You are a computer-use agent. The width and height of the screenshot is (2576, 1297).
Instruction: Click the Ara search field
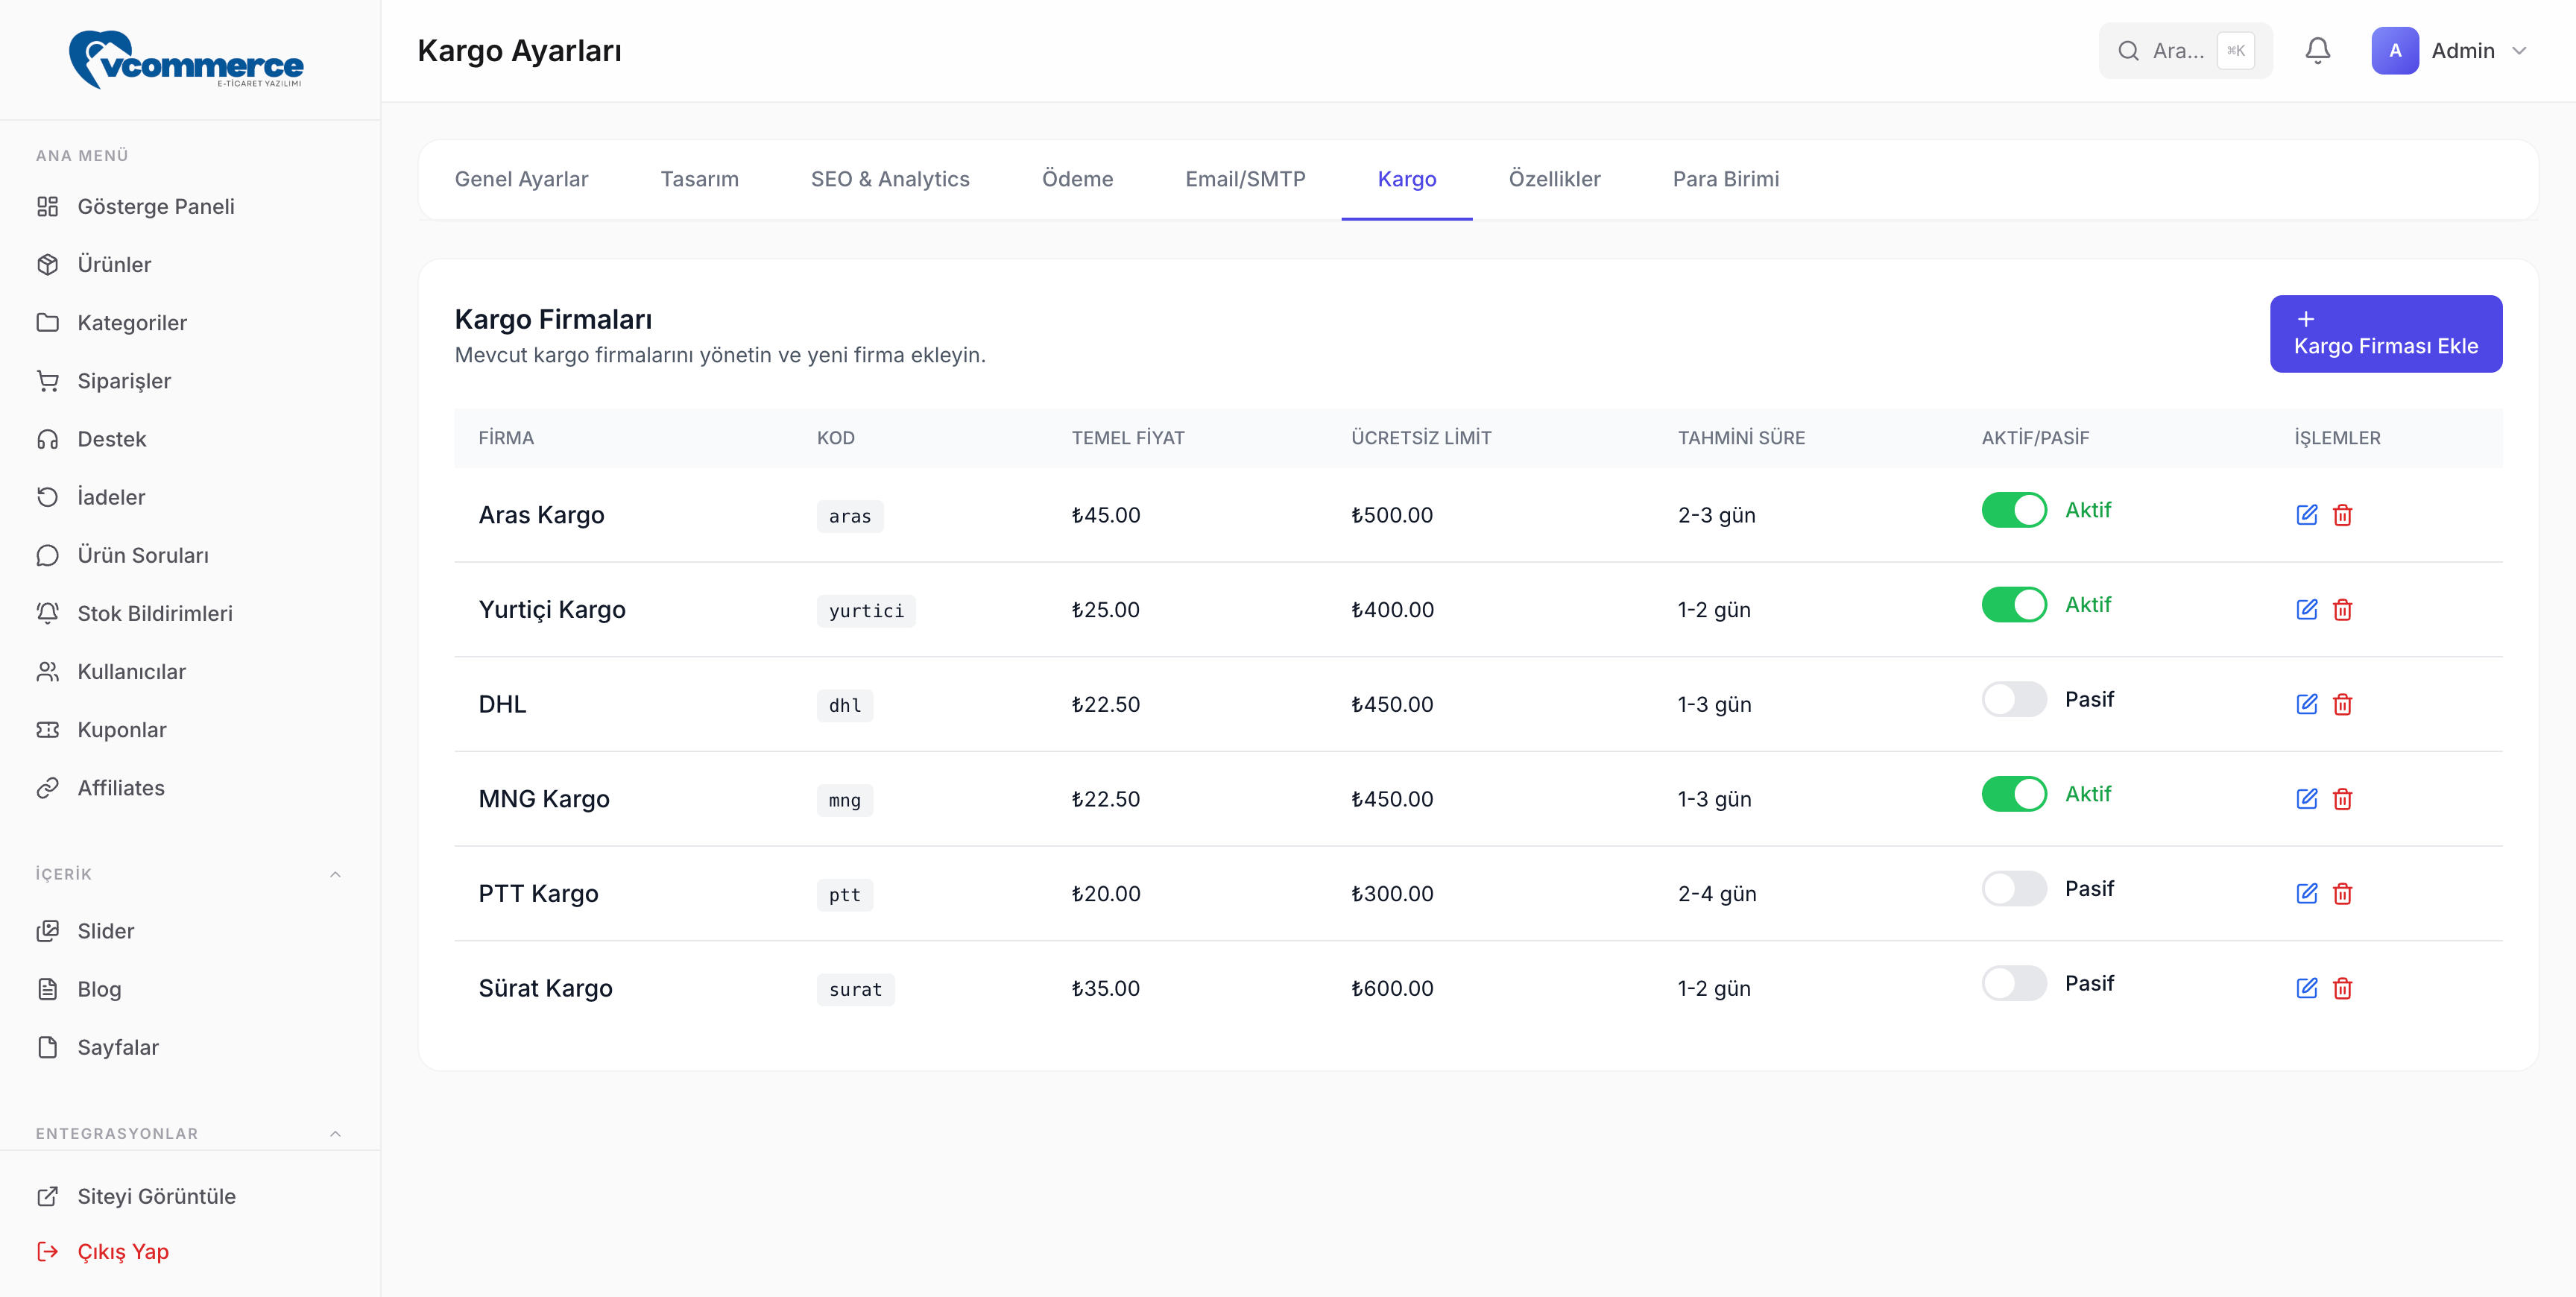coord(2177,51)
